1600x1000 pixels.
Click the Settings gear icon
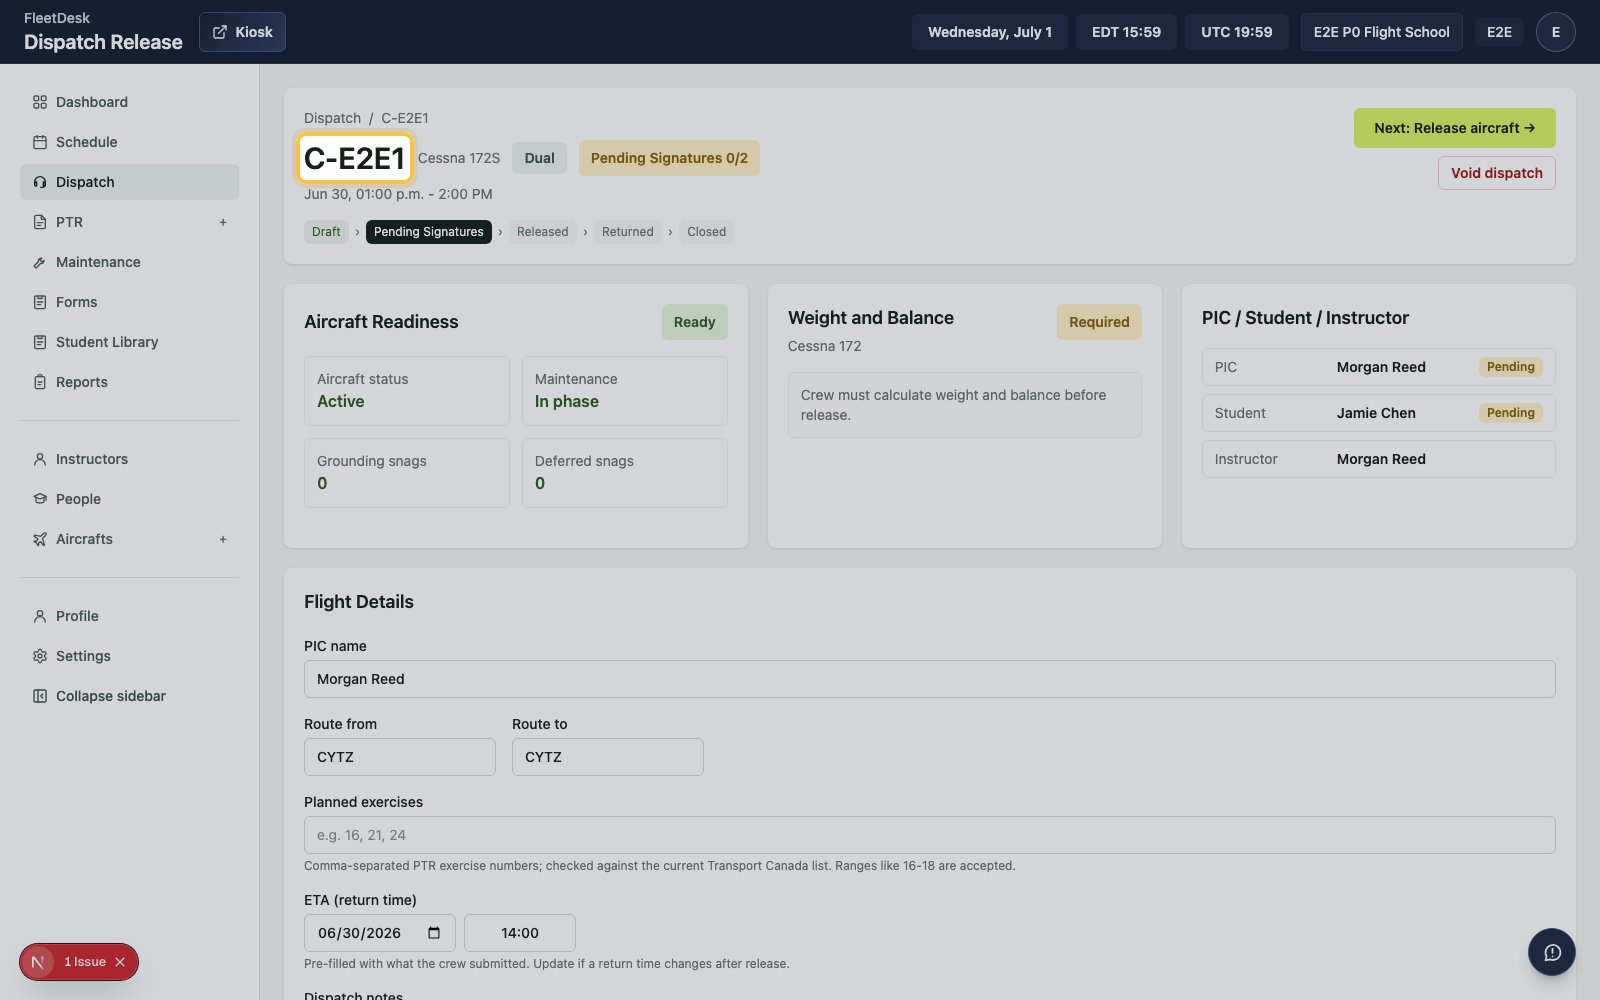[x=40, y=656]
